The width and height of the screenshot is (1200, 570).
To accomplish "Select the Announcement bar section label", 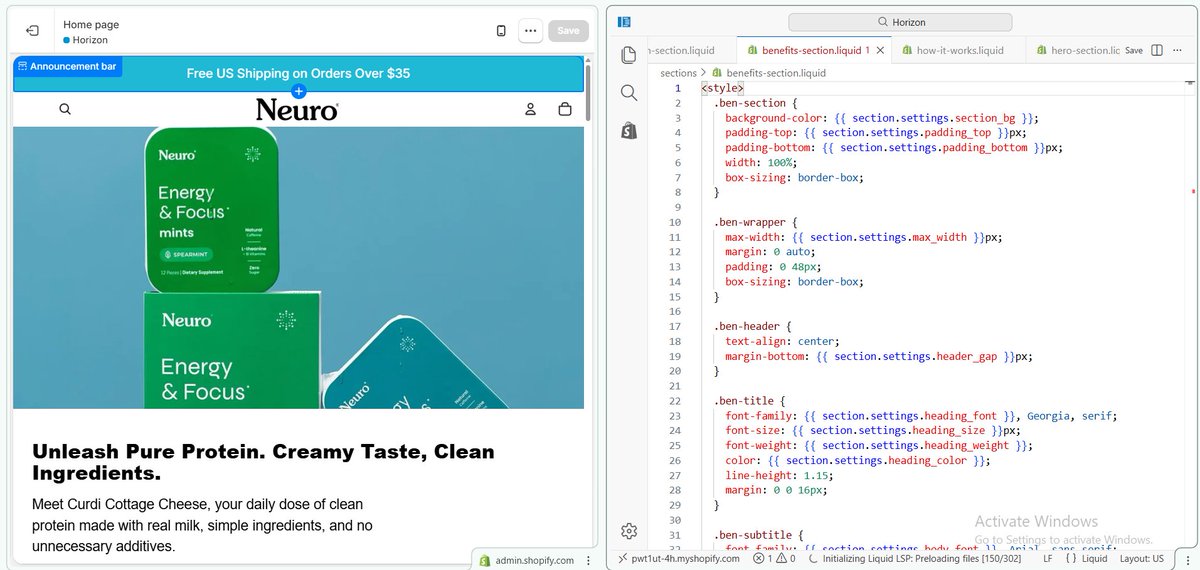I will (68, 67).
